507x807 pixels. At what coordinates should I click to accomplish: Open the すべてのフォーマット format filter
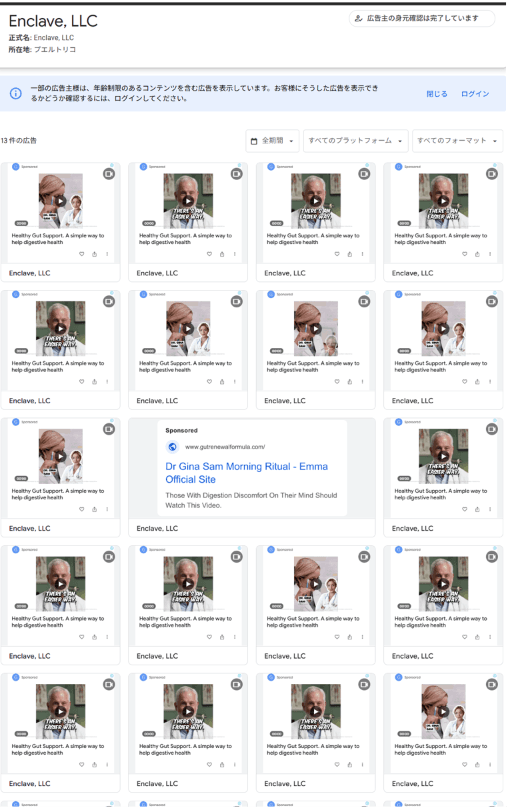pyautogui.click(x=457, y=141)
